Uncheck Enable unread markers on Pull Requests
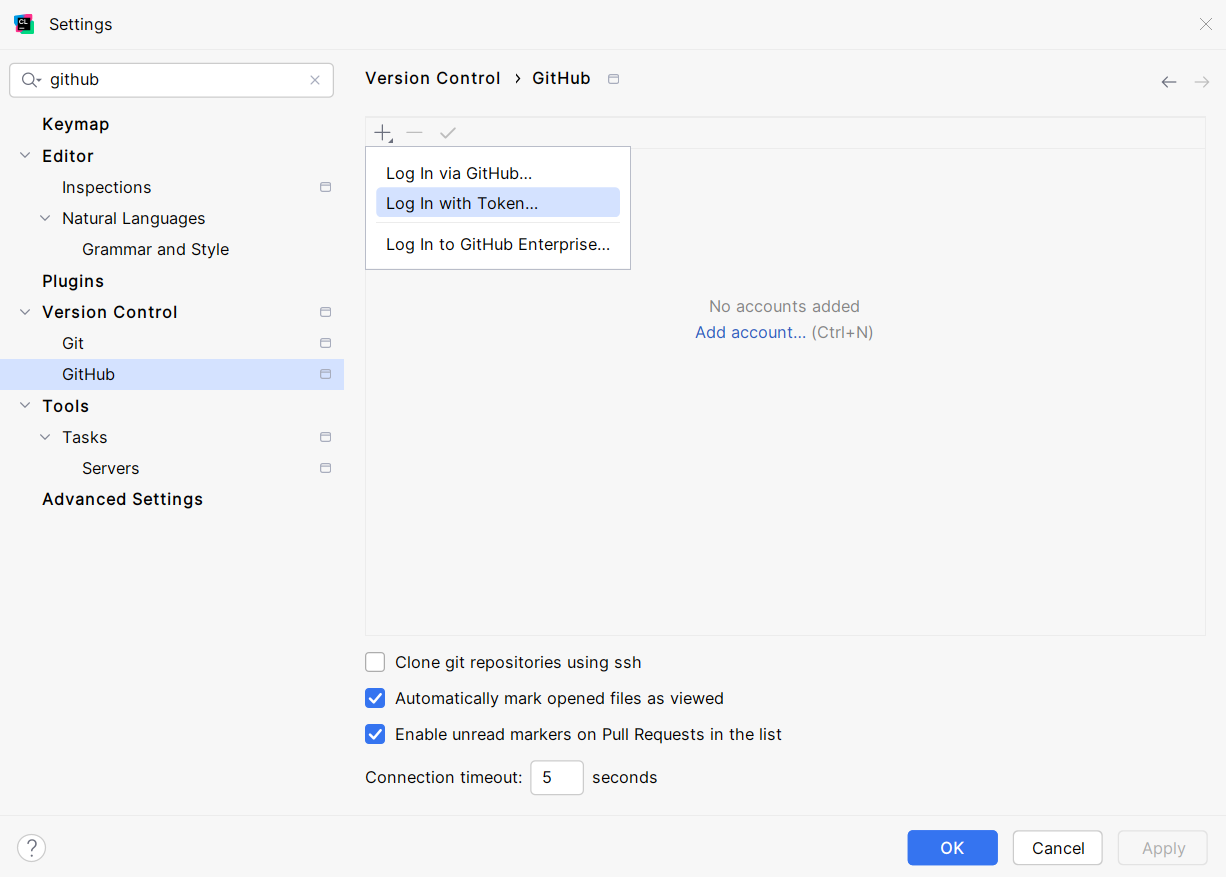 point(375,734)
